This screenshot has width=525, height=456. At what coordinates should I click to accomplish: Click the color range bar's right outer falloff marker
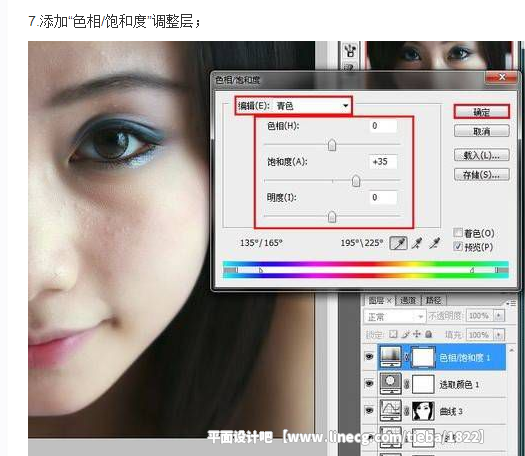click(x=497, y=270)
